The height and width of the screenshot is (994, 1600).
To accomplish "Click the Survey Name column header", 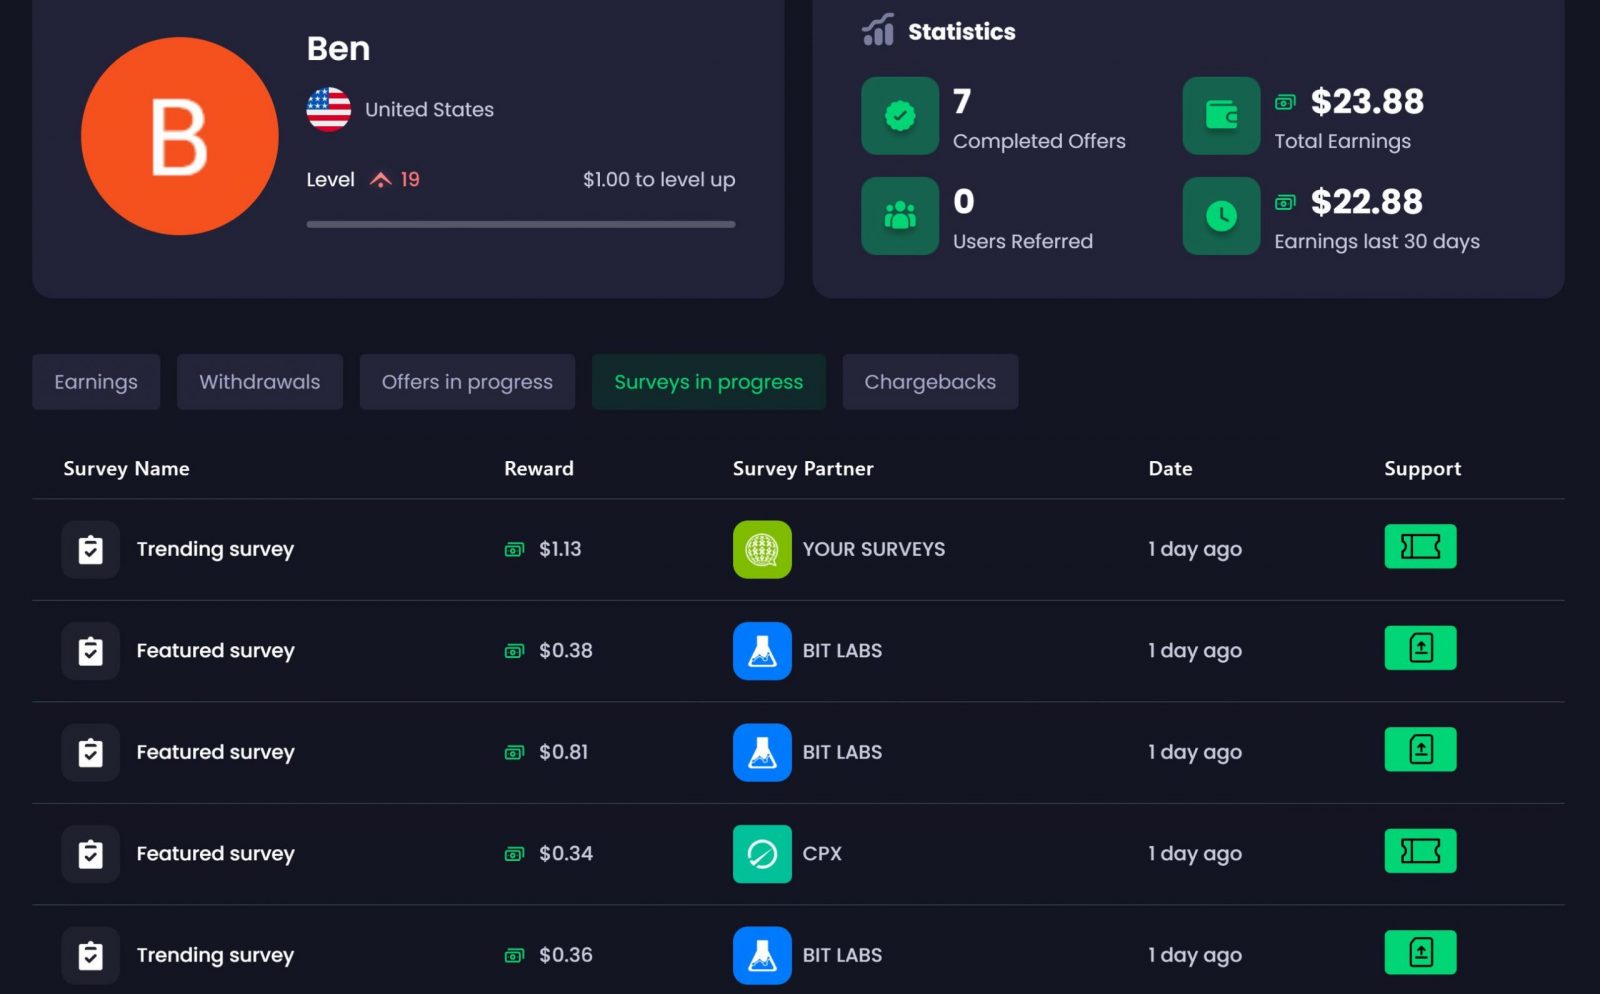I will (x=126, y=469).
